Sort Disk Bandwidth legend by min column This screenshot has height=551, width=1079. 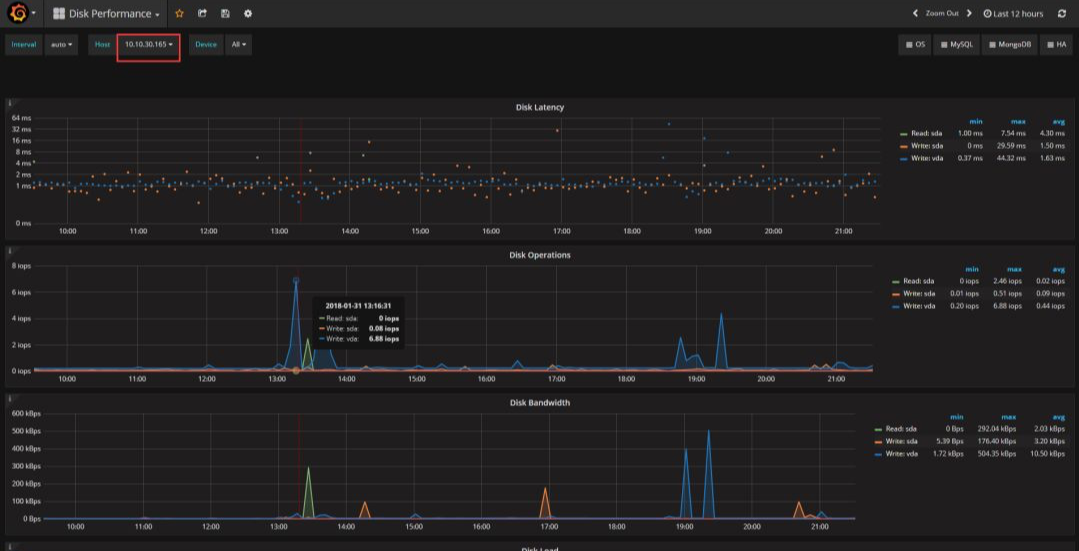click(x=958, y=417)
